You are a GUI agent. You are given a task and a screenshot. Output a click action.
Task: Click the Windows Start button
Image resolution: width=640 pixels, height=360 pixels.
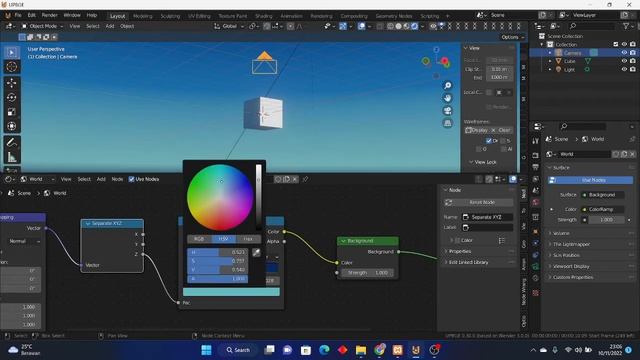click(x=207, y=350)
